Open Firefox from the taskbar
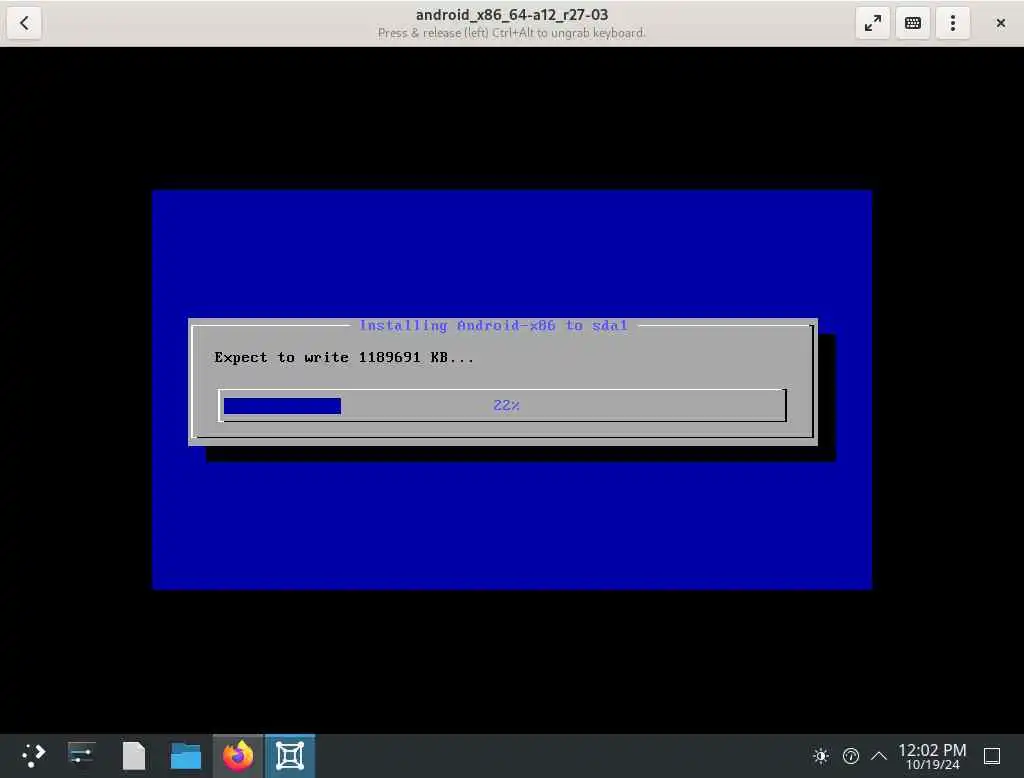 pyautogui.click(x=238, y=756)
